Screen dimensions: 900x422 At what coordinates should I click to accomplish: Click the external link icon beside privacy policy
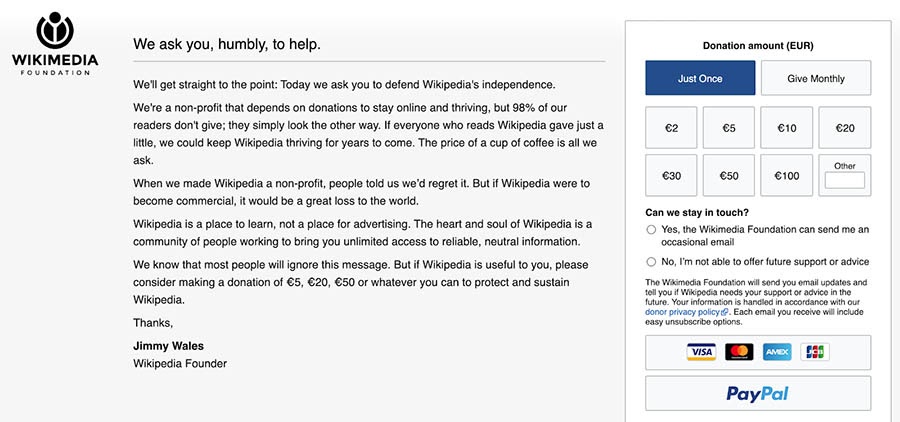coord(724,312)
